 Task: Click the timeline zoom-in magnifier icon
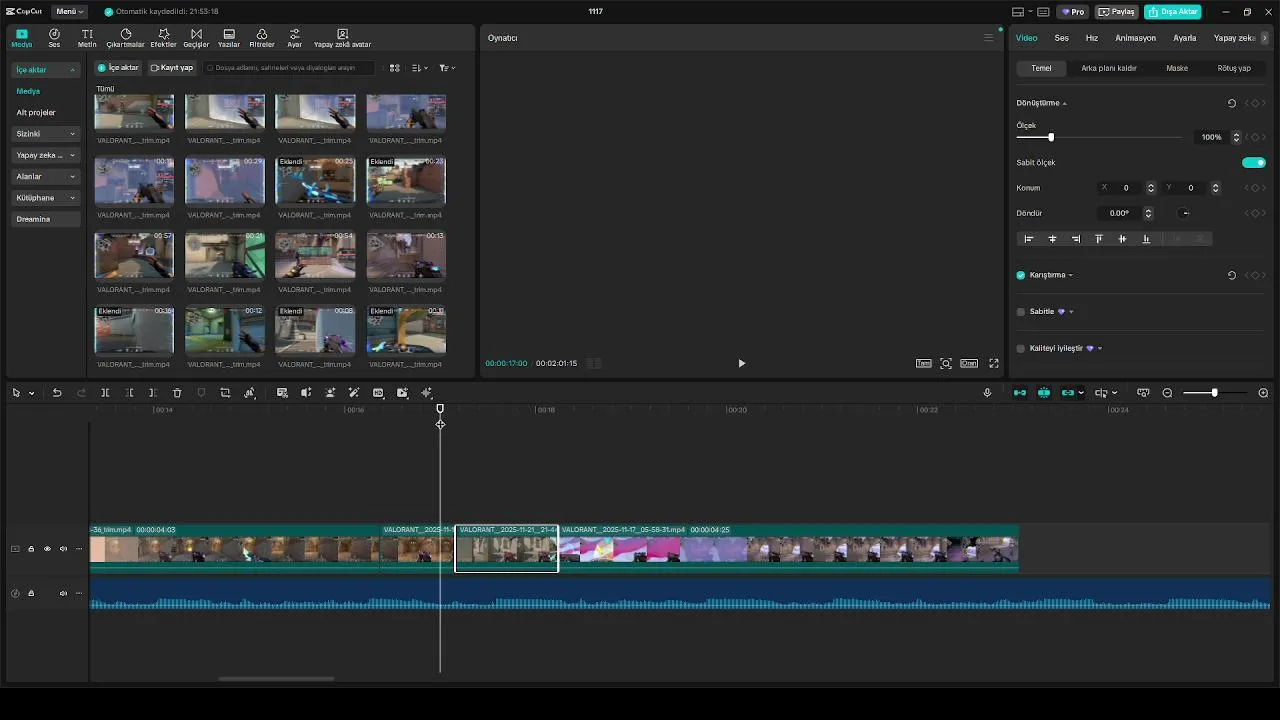(1263, 393)
